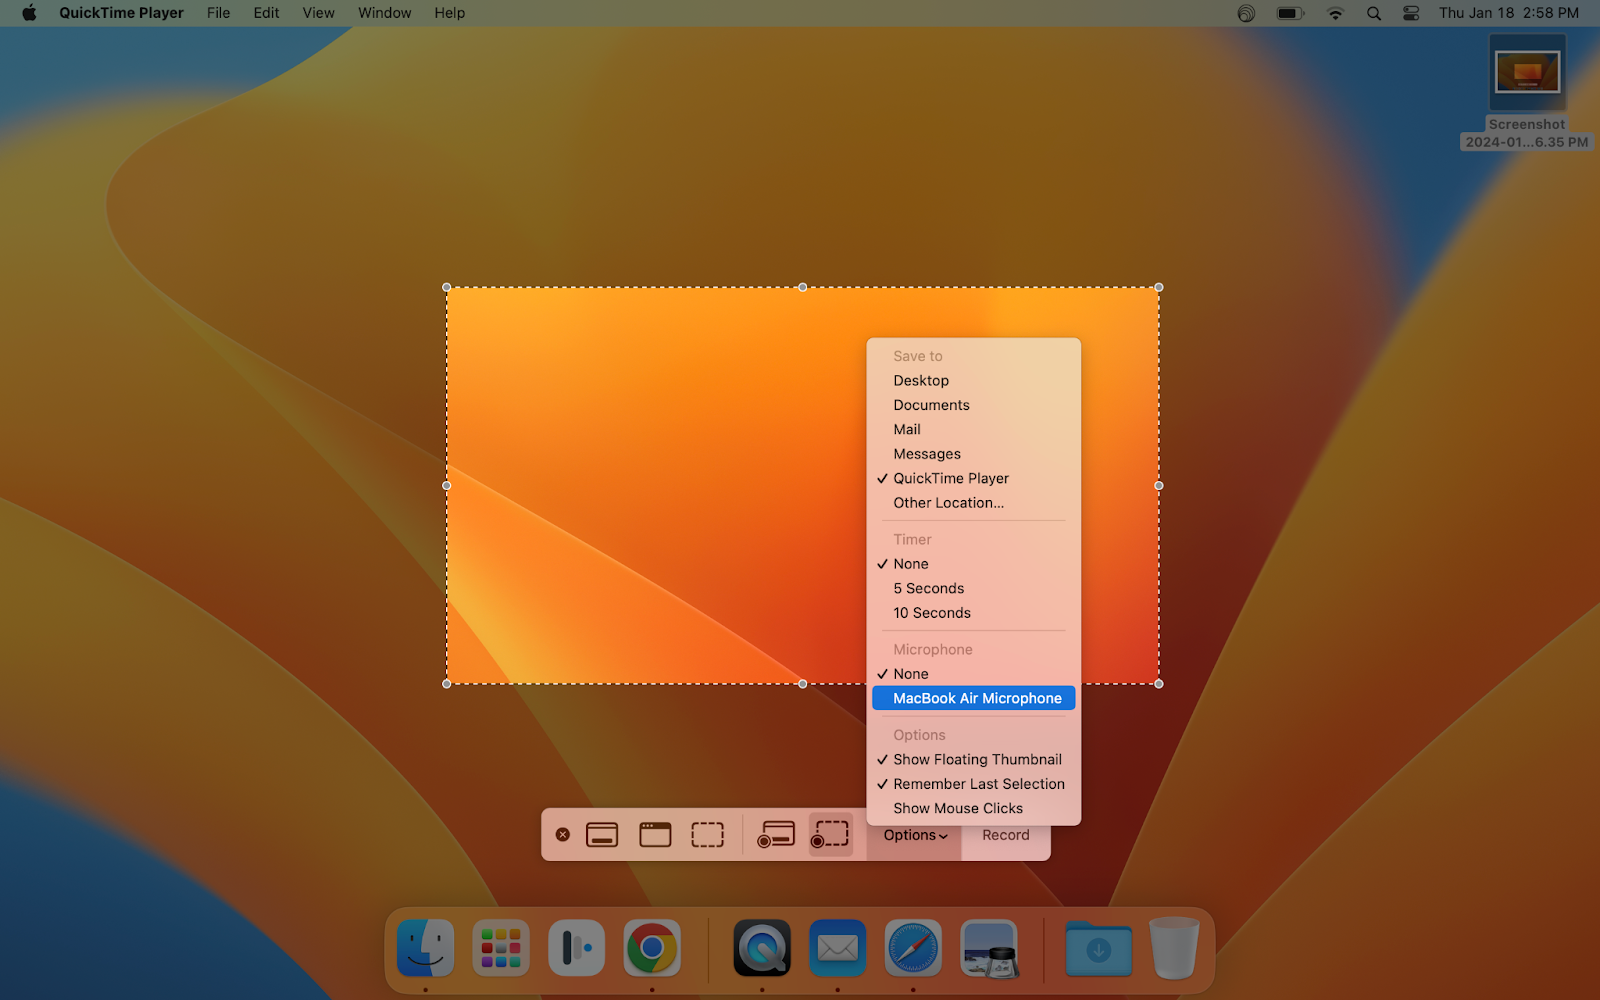The height and width of the screenshot is (1000, 1600).
Task: Click the left-middle selection handle
Action: coord(447,486)
